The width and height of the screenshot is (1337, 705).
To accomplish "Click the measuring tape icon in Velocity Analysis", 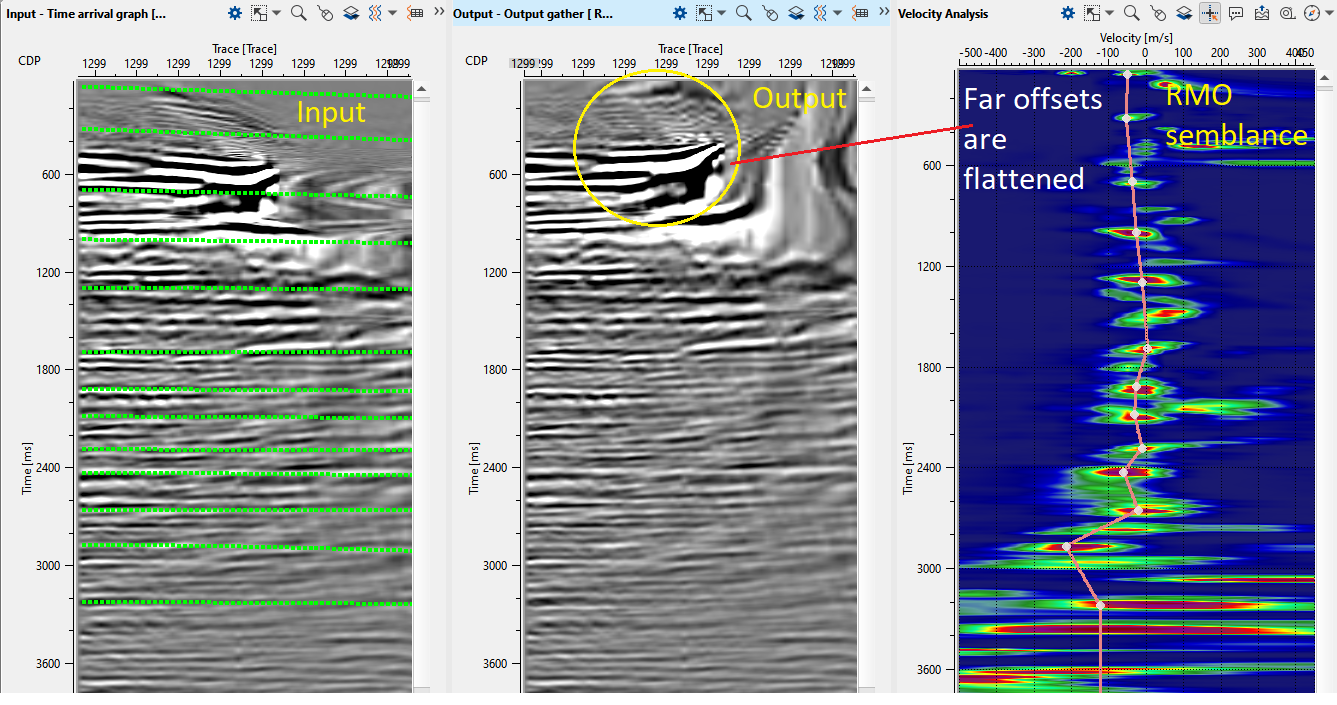I will click(1286, 13).
